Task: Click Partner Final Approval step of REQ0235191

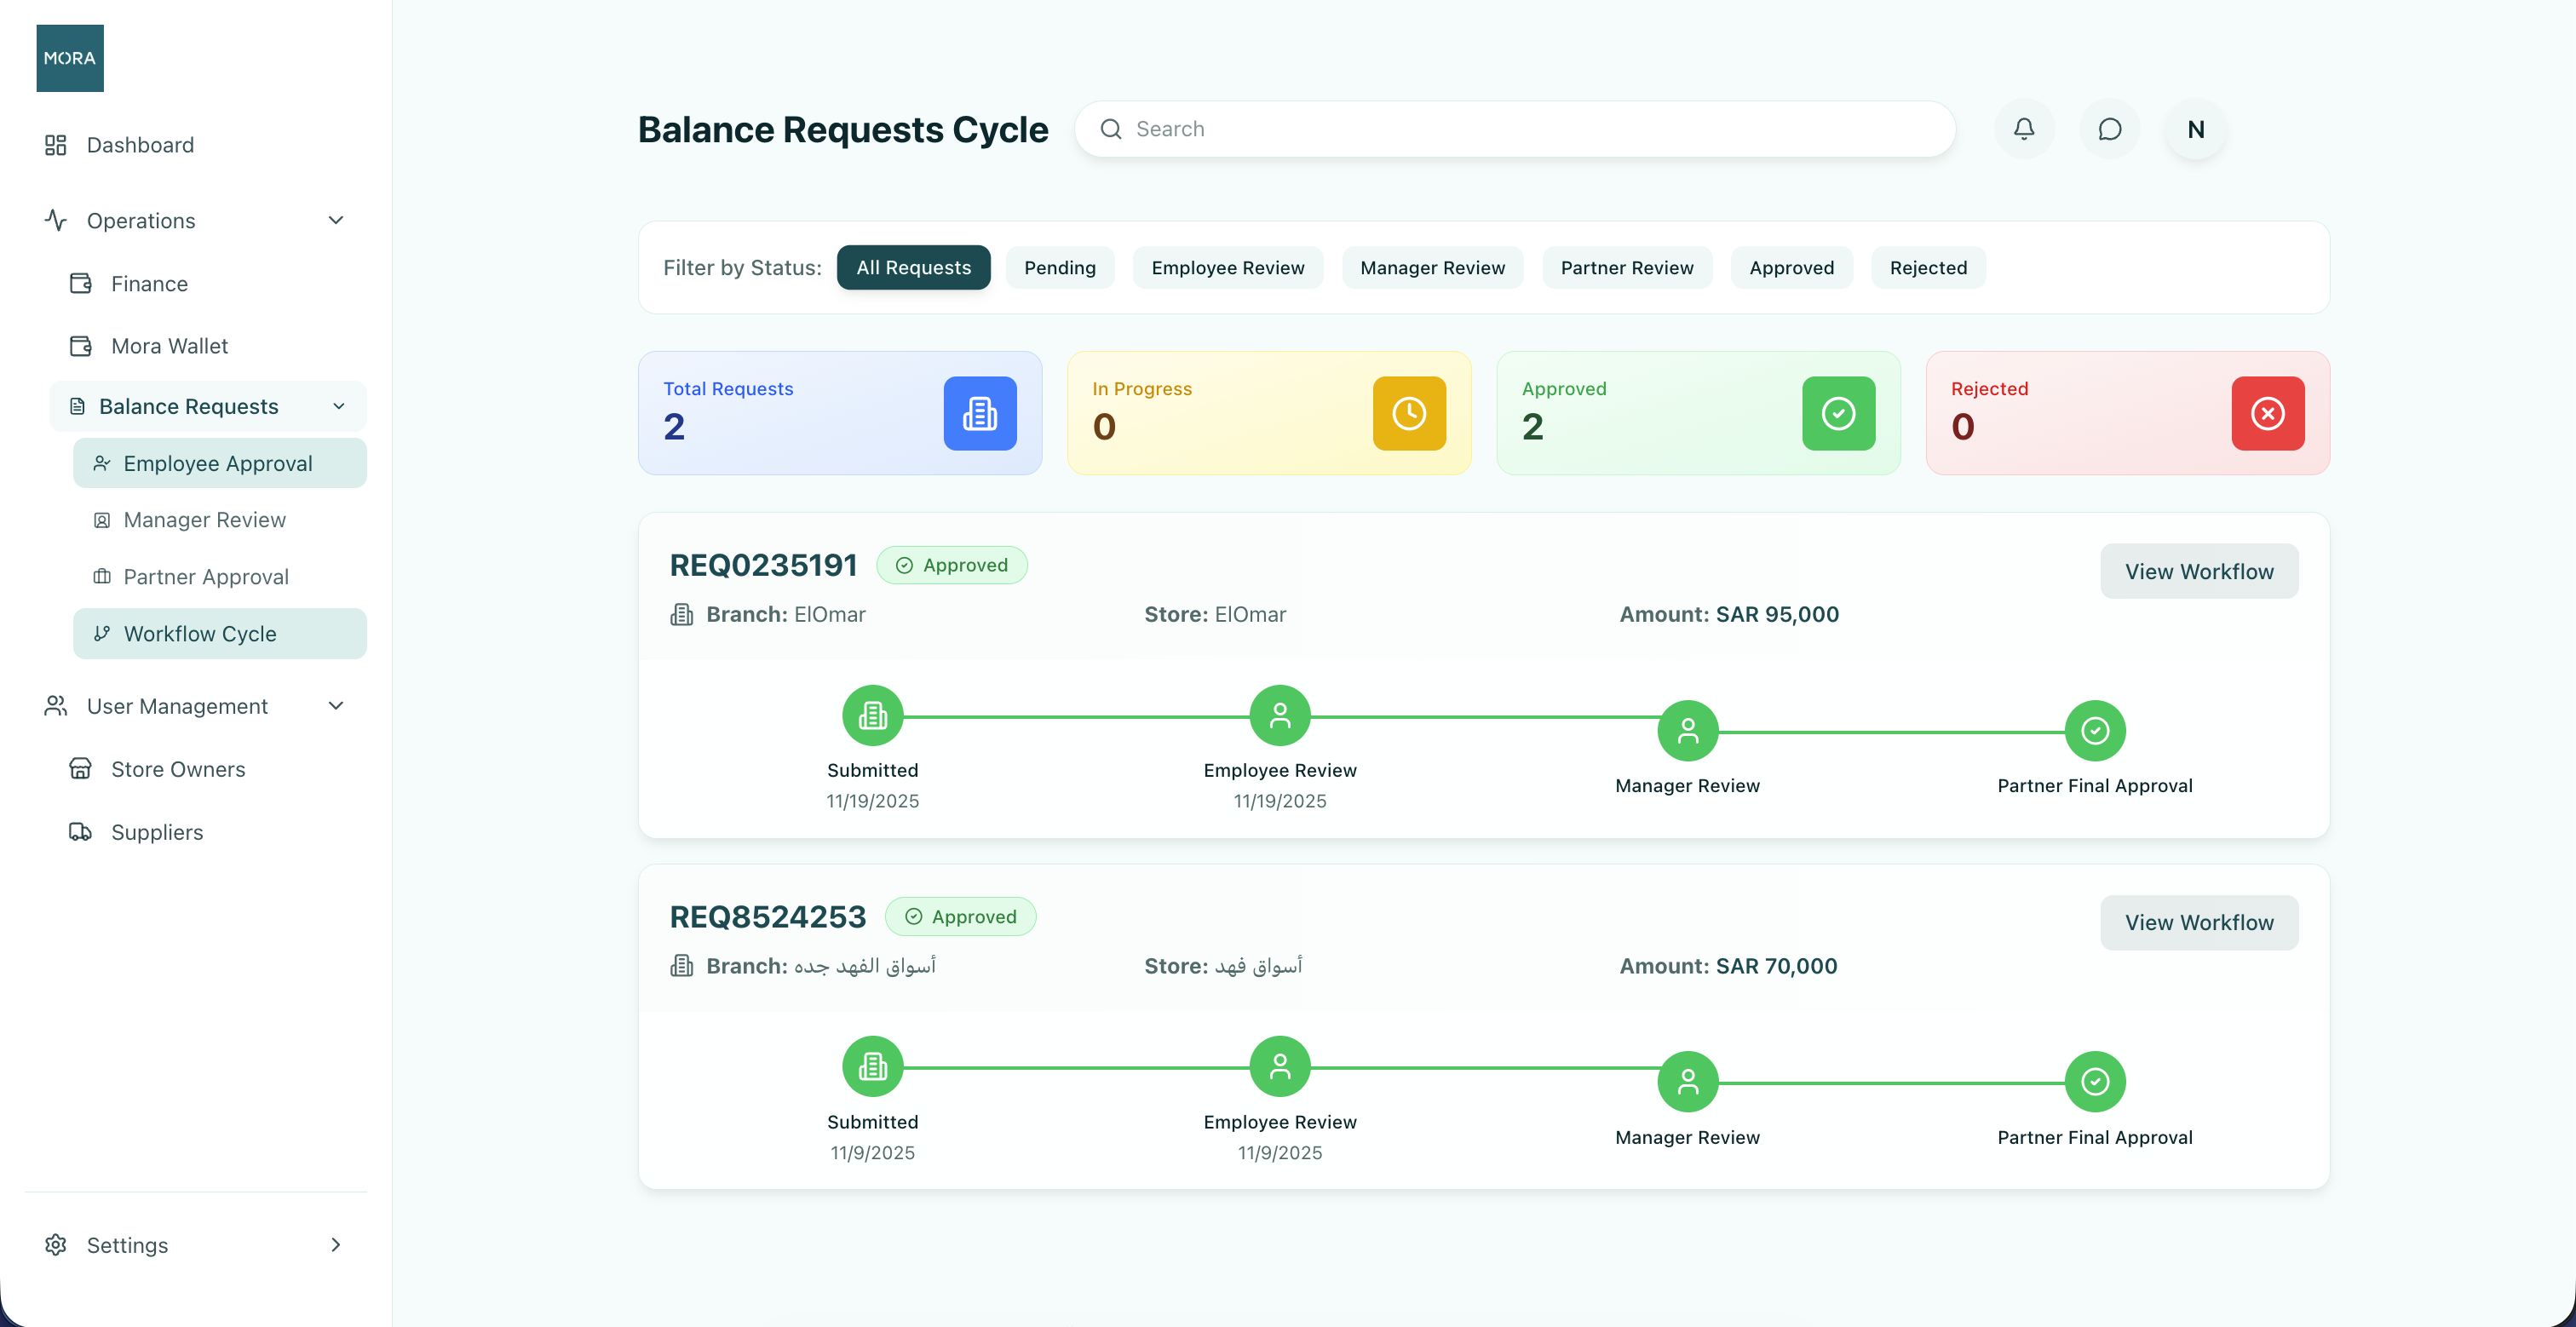Action: click(x=2095, y=731)
